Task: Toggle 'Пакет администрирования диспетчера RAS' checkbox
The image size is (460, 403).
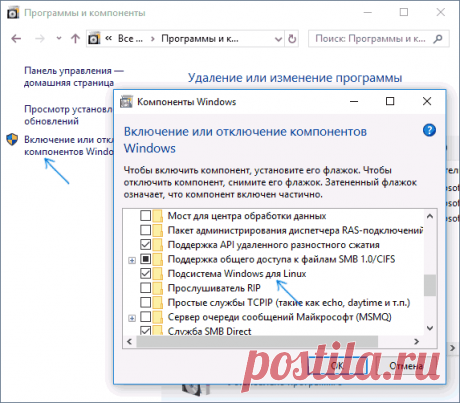Action: tap(145, 230)
